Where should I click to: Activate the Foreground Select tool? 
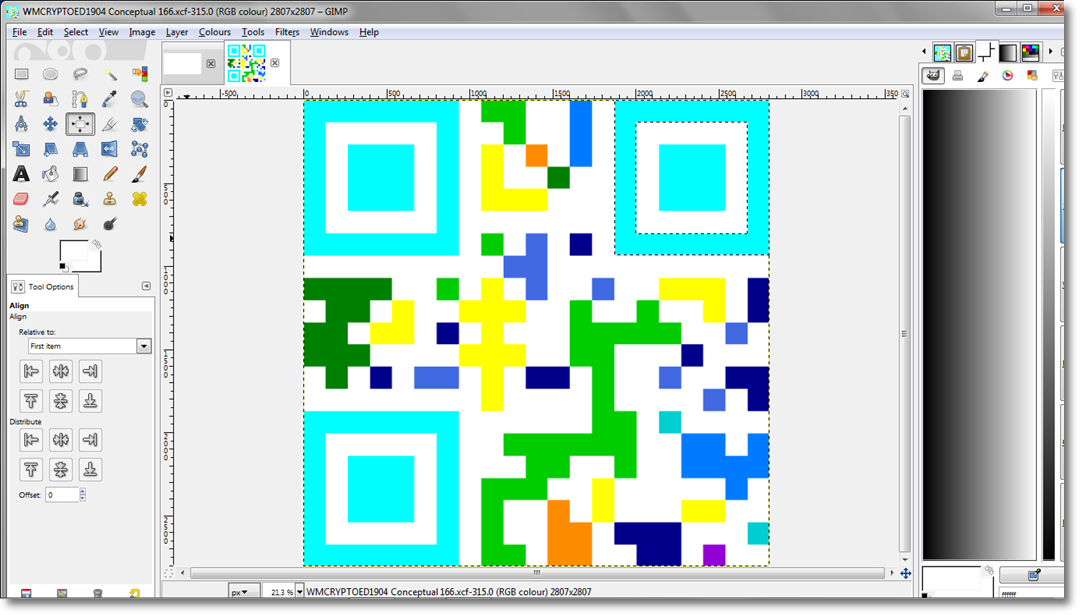(x=50, y=99)
